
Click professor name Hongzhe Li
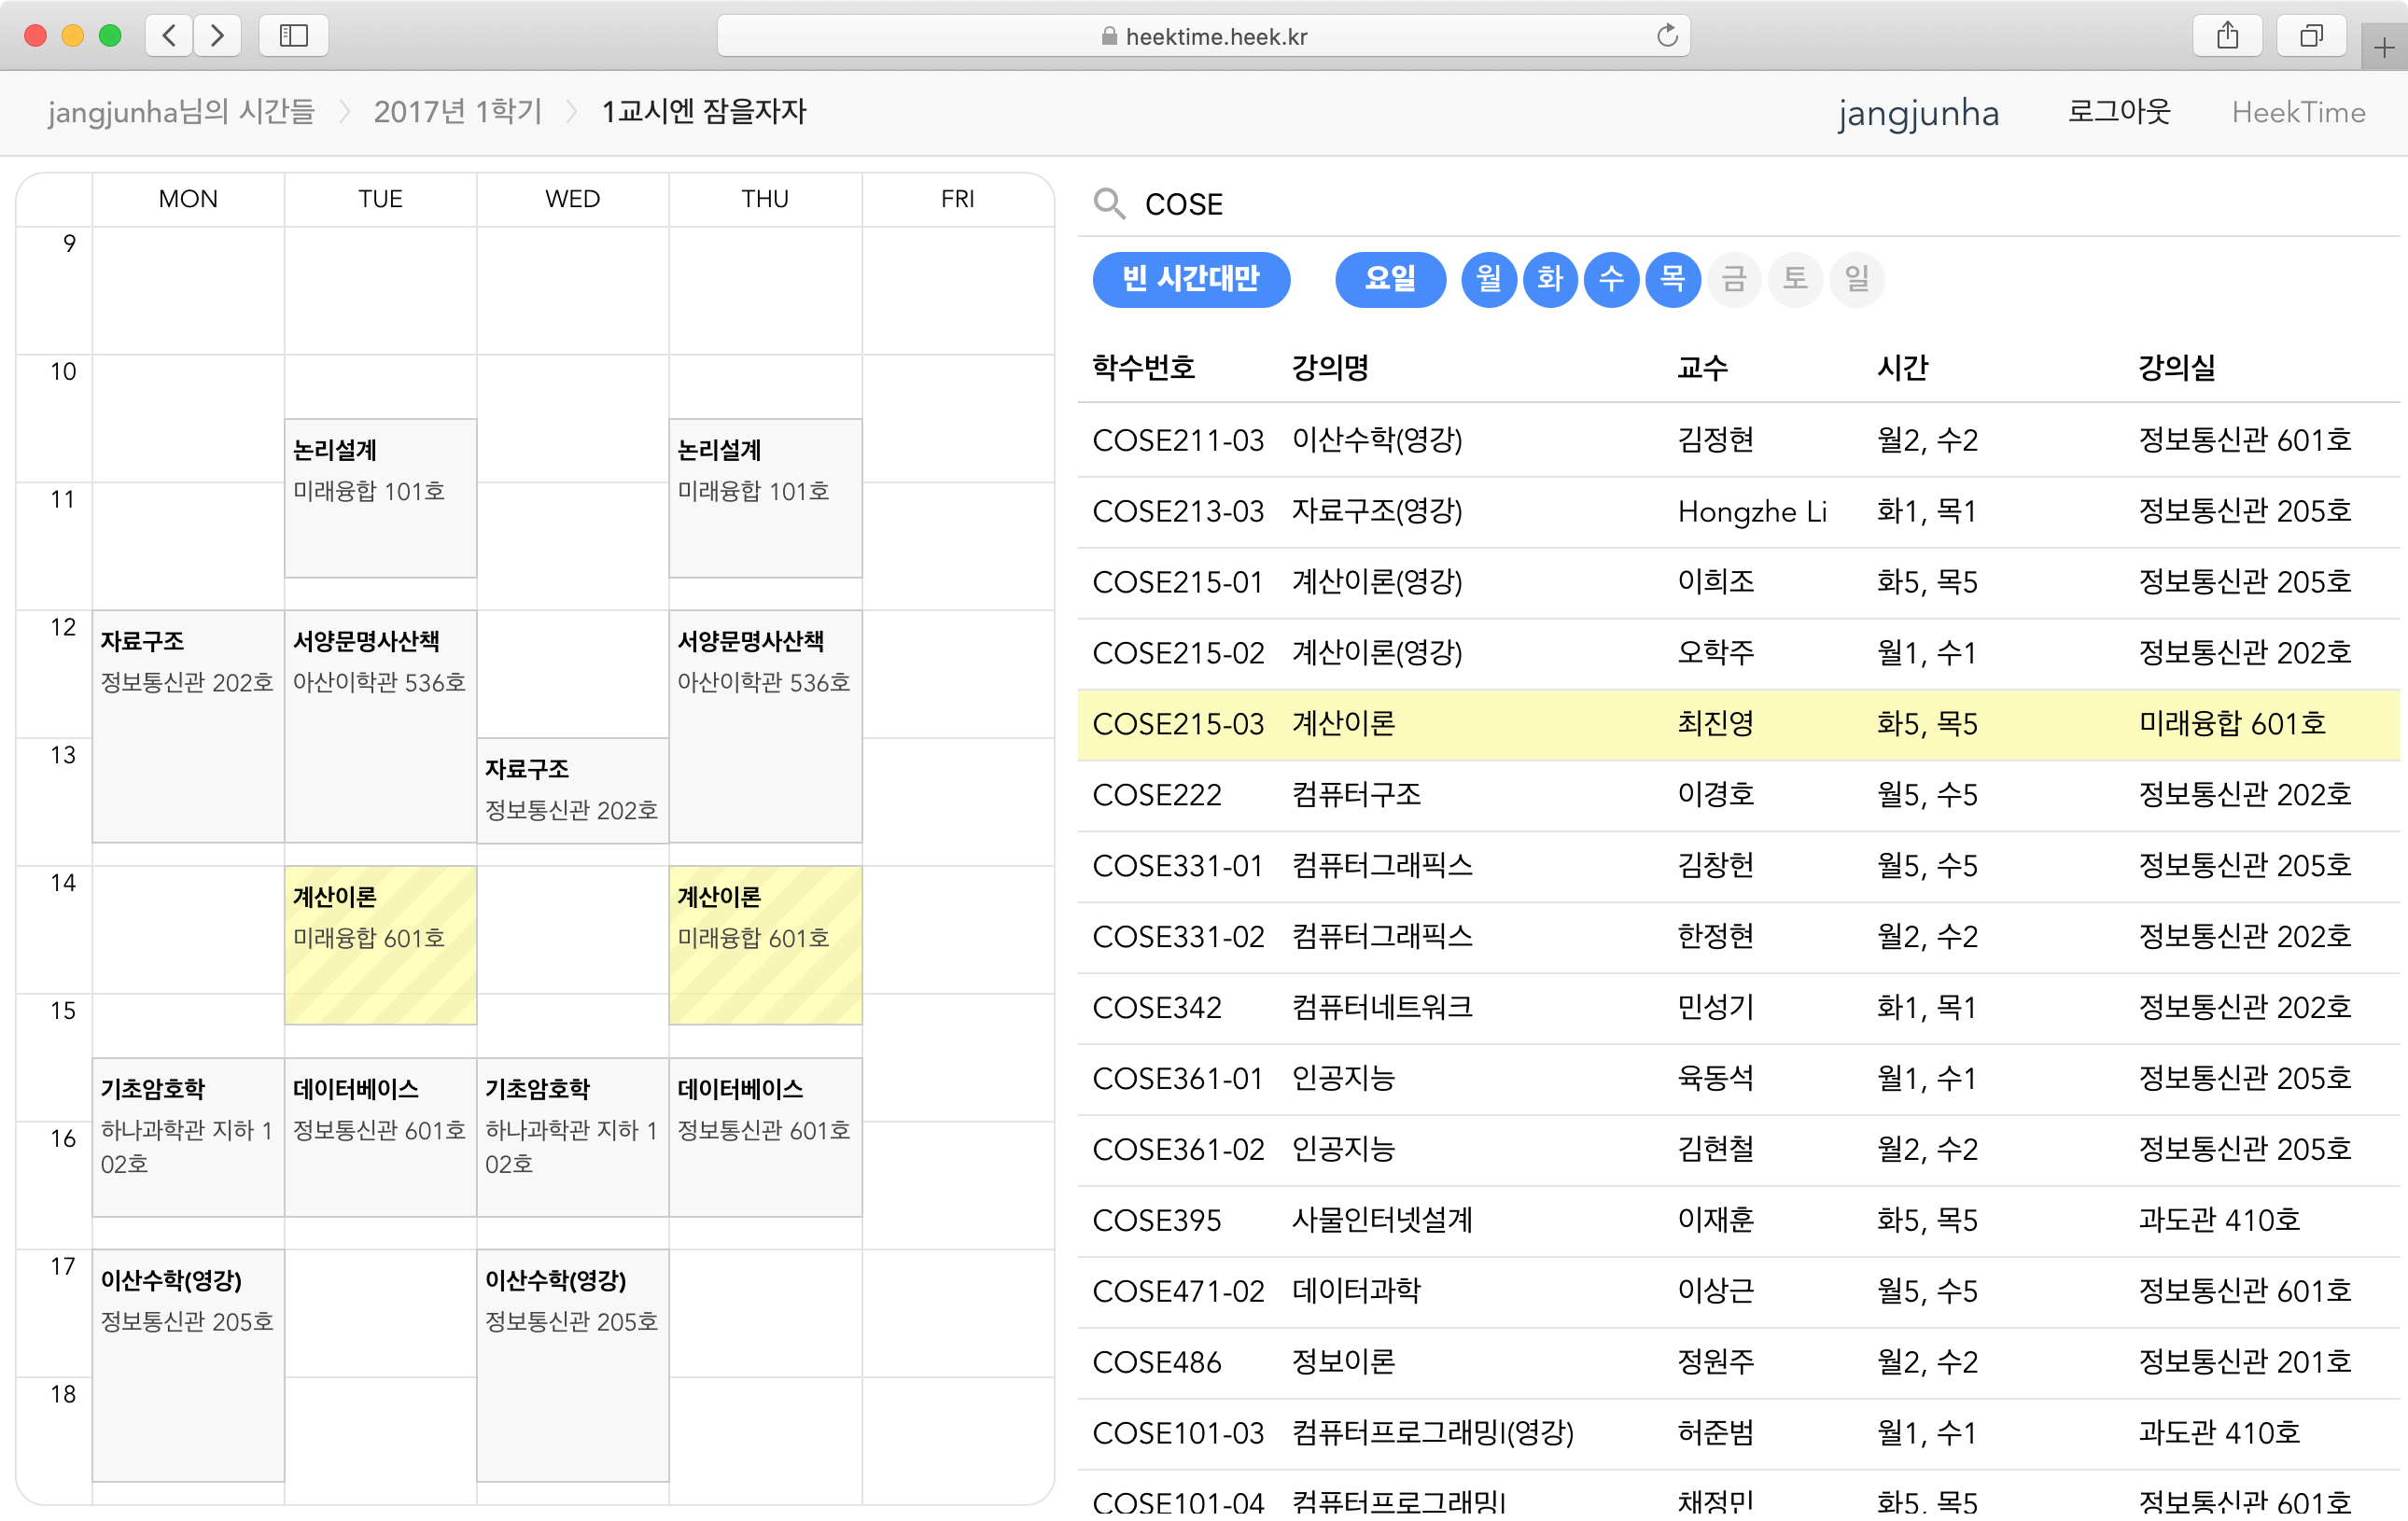pyautogui.click(x=1752, y=511)
